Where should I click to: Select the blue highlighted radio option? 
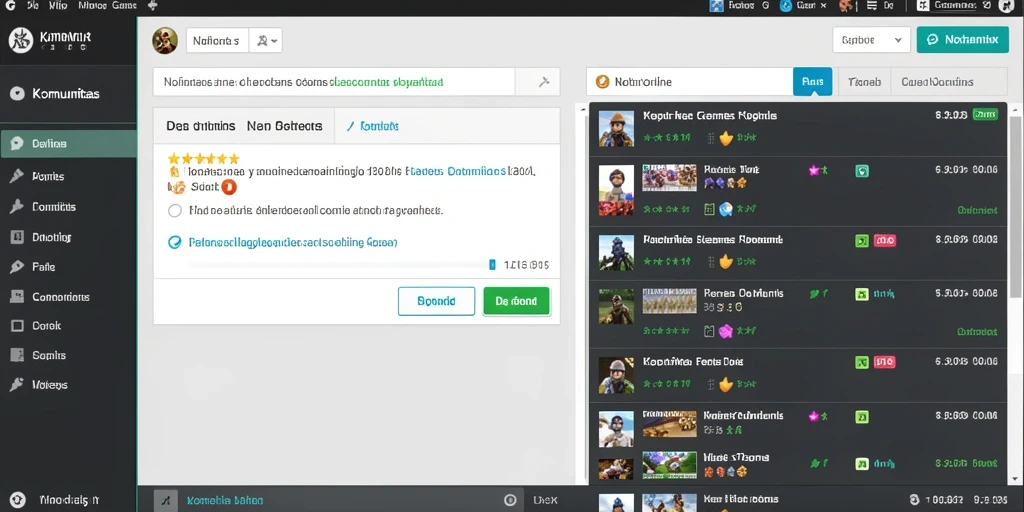tap(174, 242)
